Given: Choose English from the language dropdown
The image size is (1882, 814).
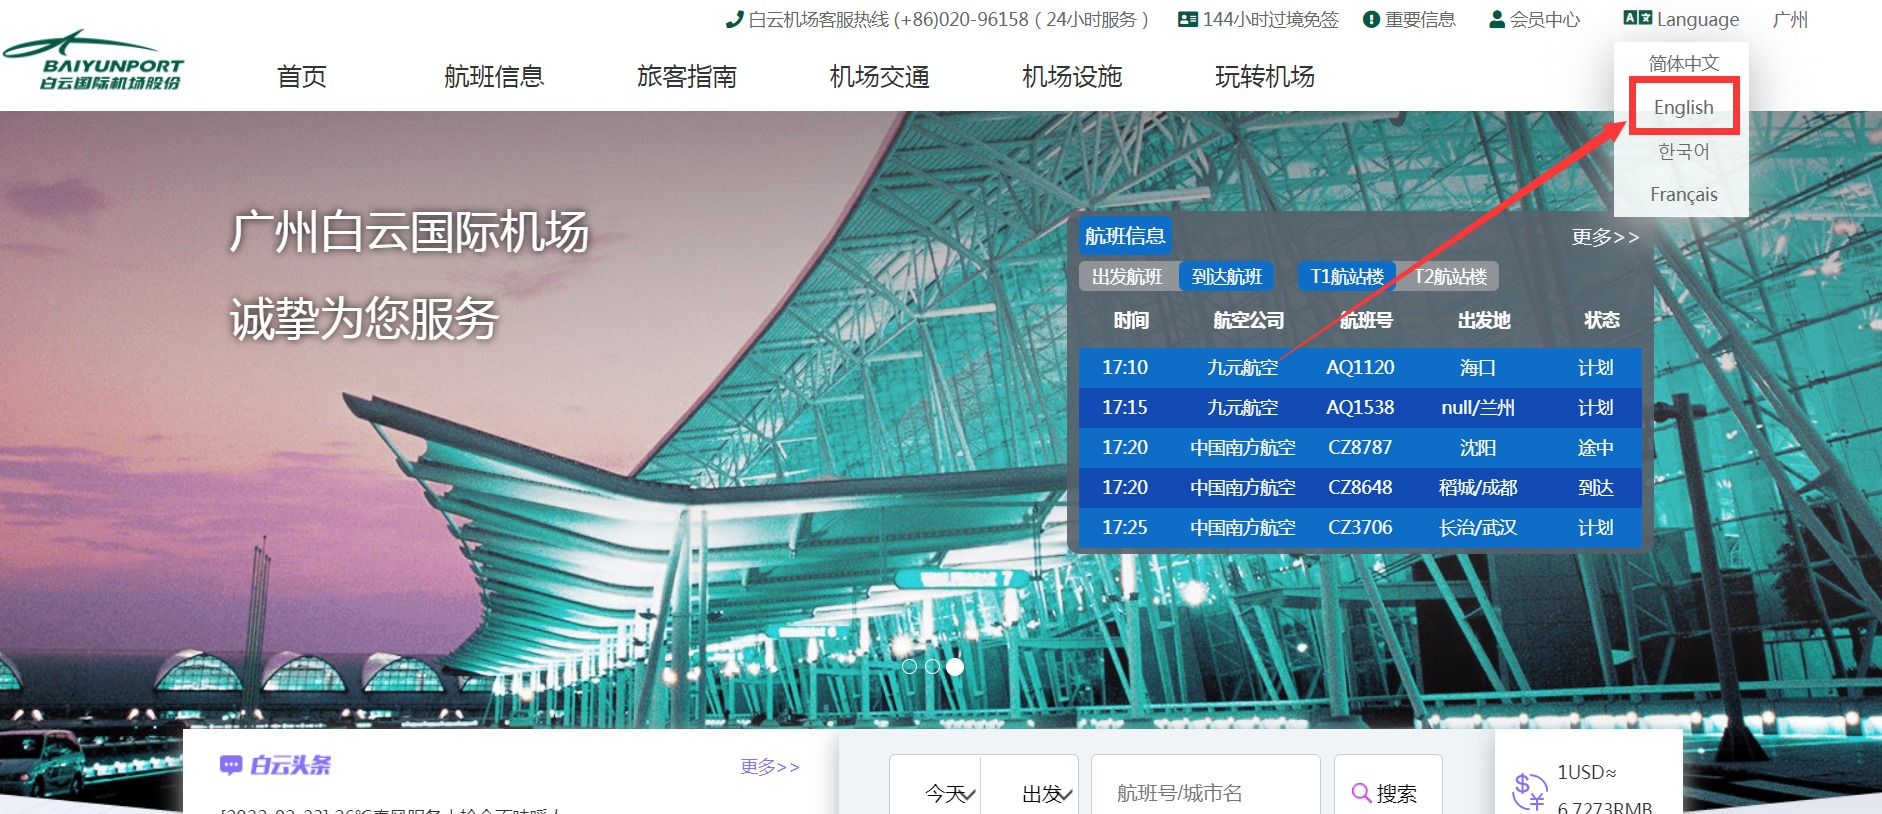Looking at the screenshot, I should pyautogui.click(x=1683, y=107).
